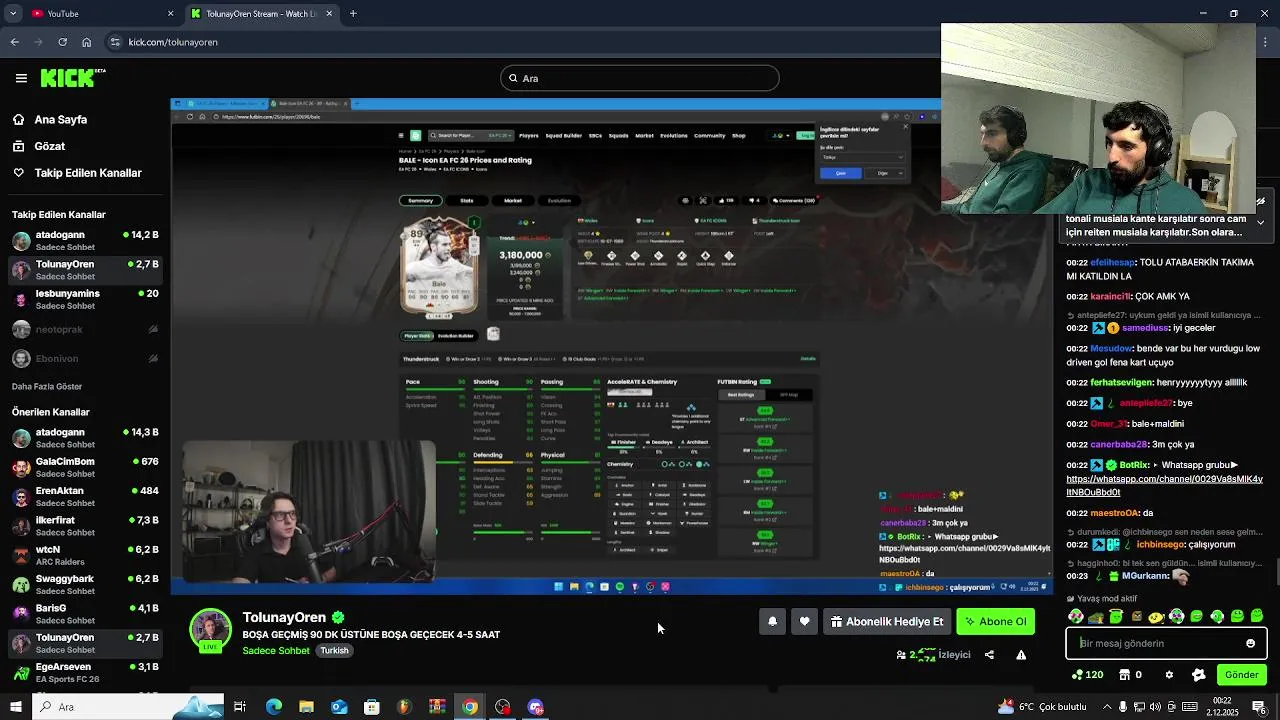The width and height of the screenshot is (1280, 720).
Task: Select the TolunayOren Stream browser tab
Action: tap(260, 13)
